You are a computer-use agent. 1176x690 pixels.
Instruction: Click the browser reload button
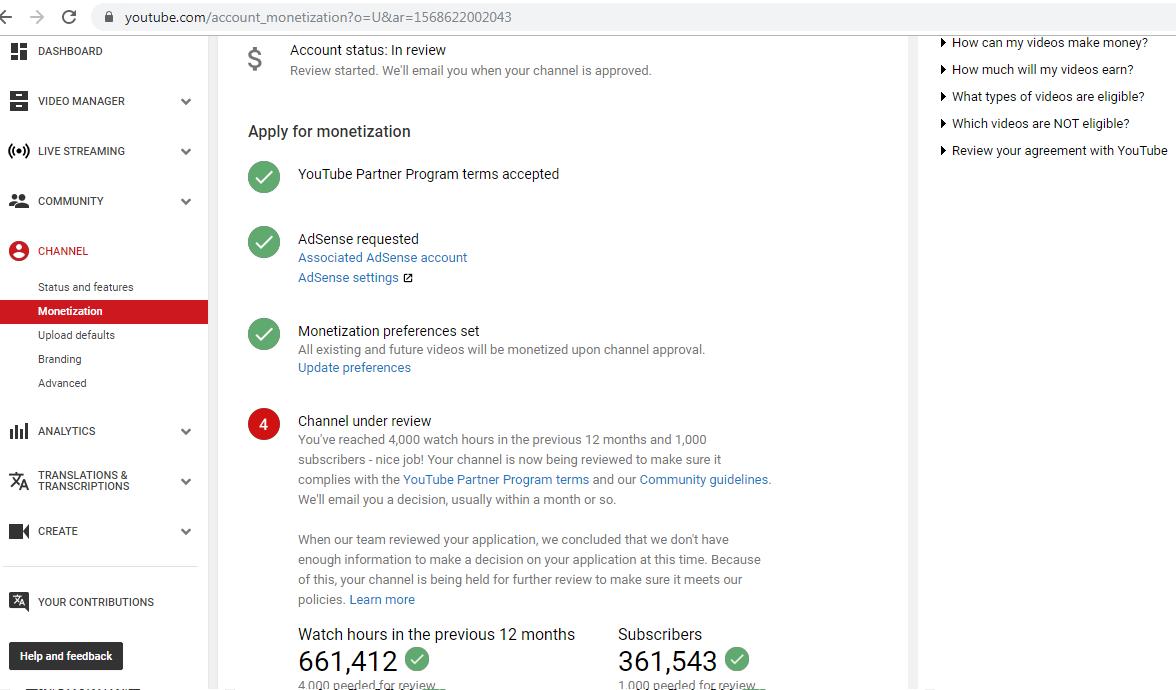(69, 16)
